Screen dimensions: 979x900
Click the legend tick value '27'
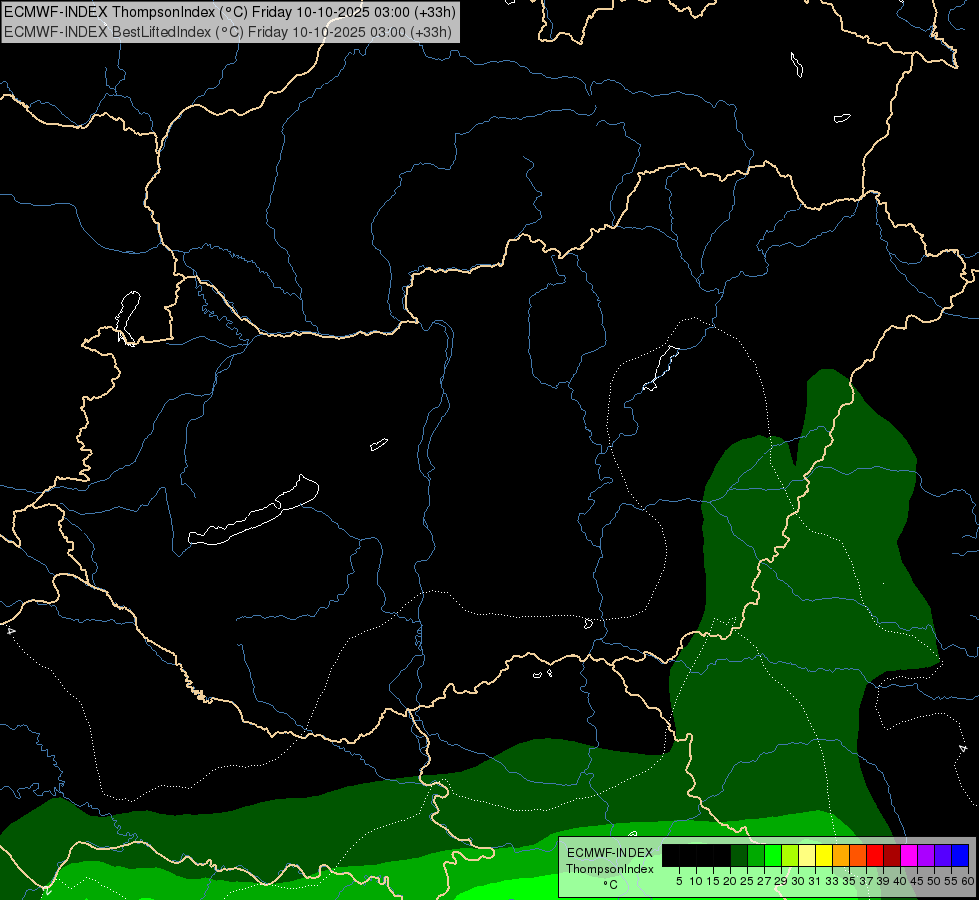pos(764,881)
